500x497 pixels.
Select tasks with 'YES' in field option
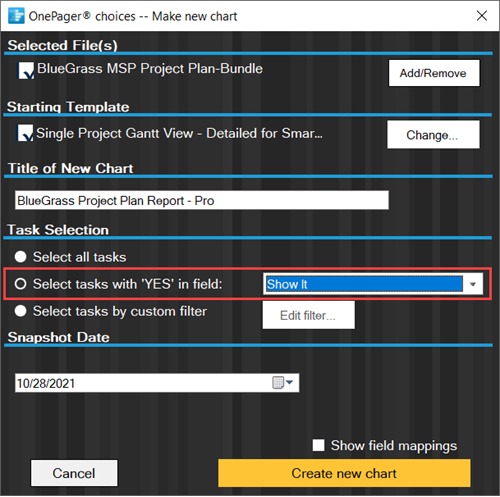(x=20, y=284)
